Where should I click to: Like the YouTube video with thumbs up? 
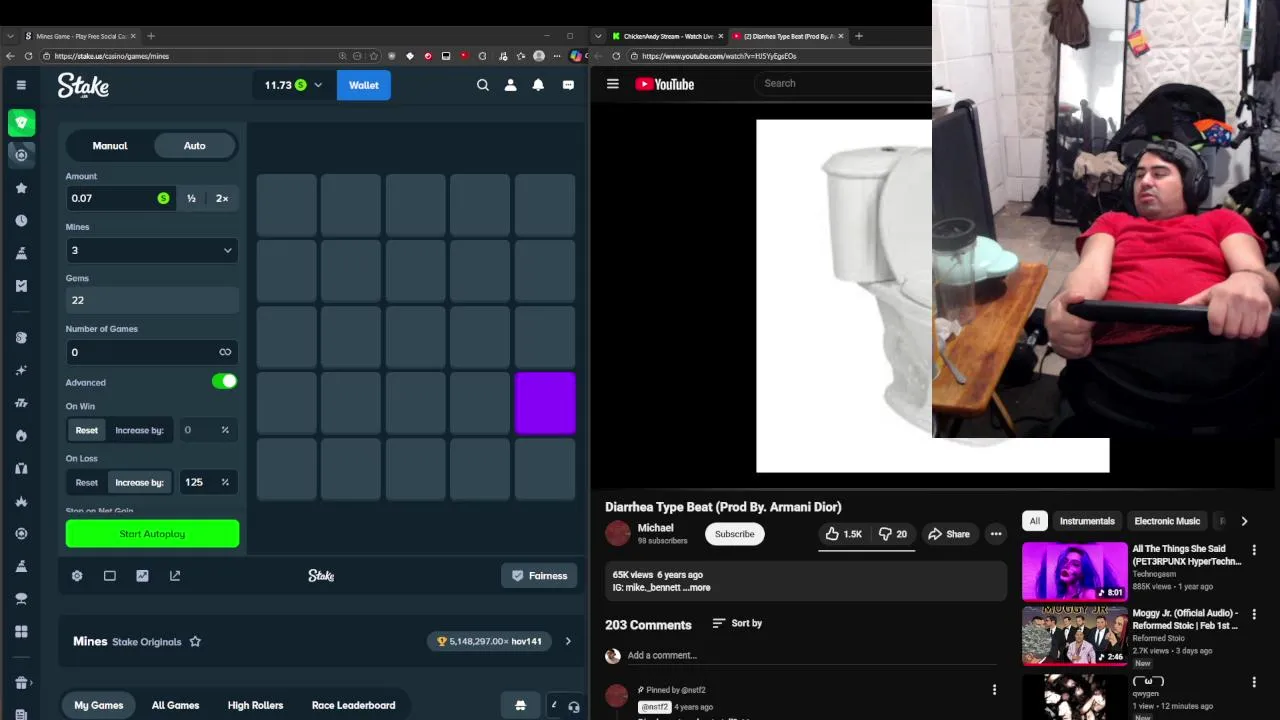(842, 534)
